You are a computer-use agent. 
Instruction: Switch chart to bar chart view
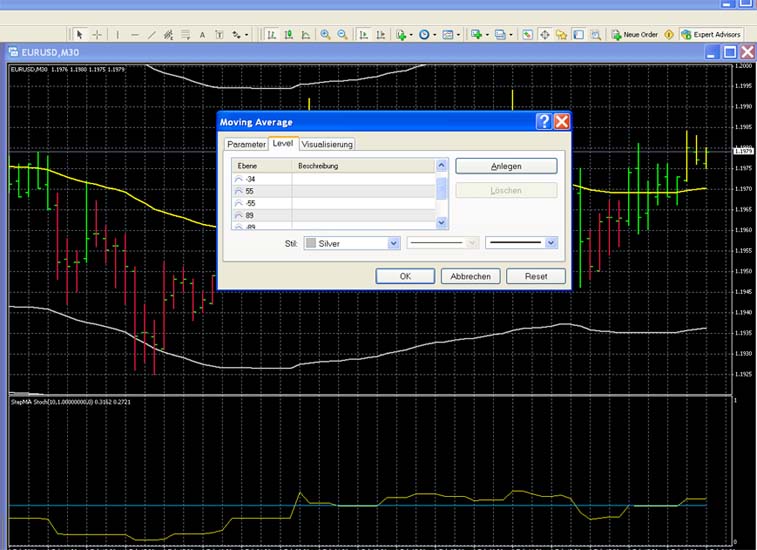pos(271,34)
